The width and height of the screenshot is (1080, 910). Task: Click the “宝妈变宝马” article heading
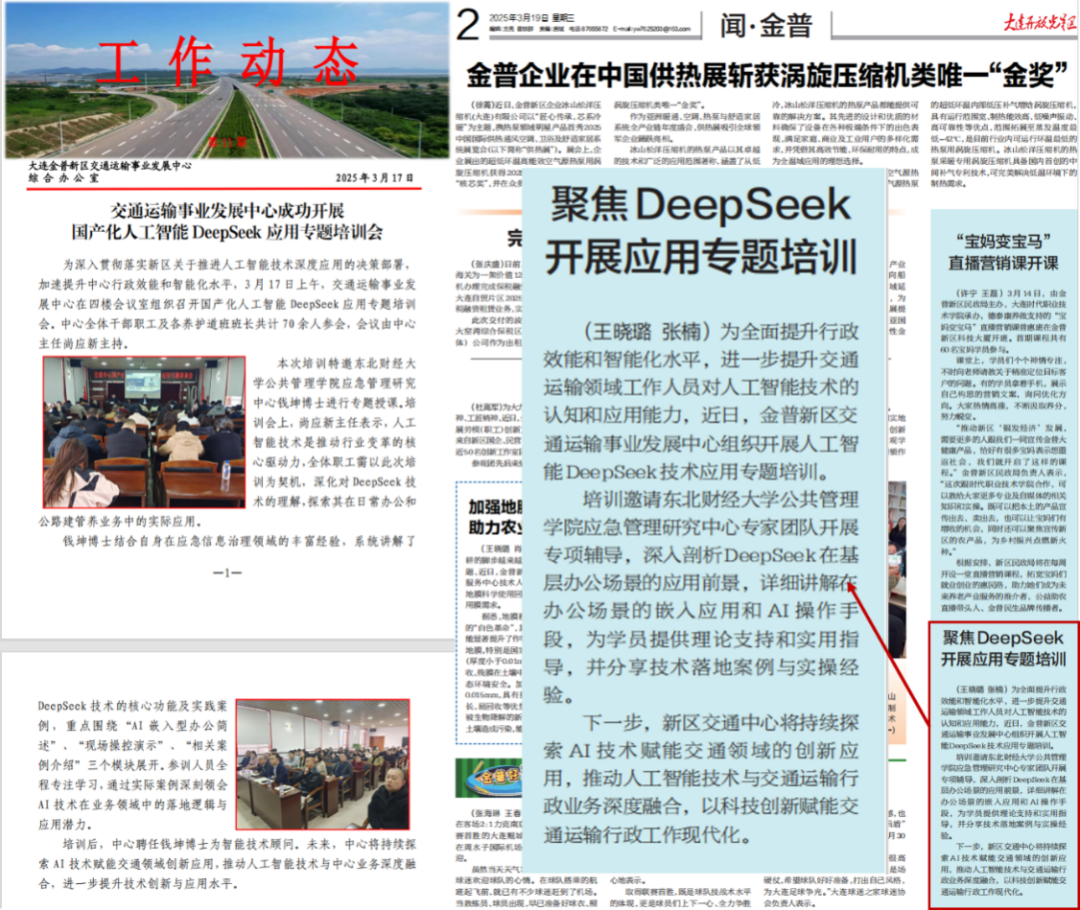click(x=1003, y=242)
